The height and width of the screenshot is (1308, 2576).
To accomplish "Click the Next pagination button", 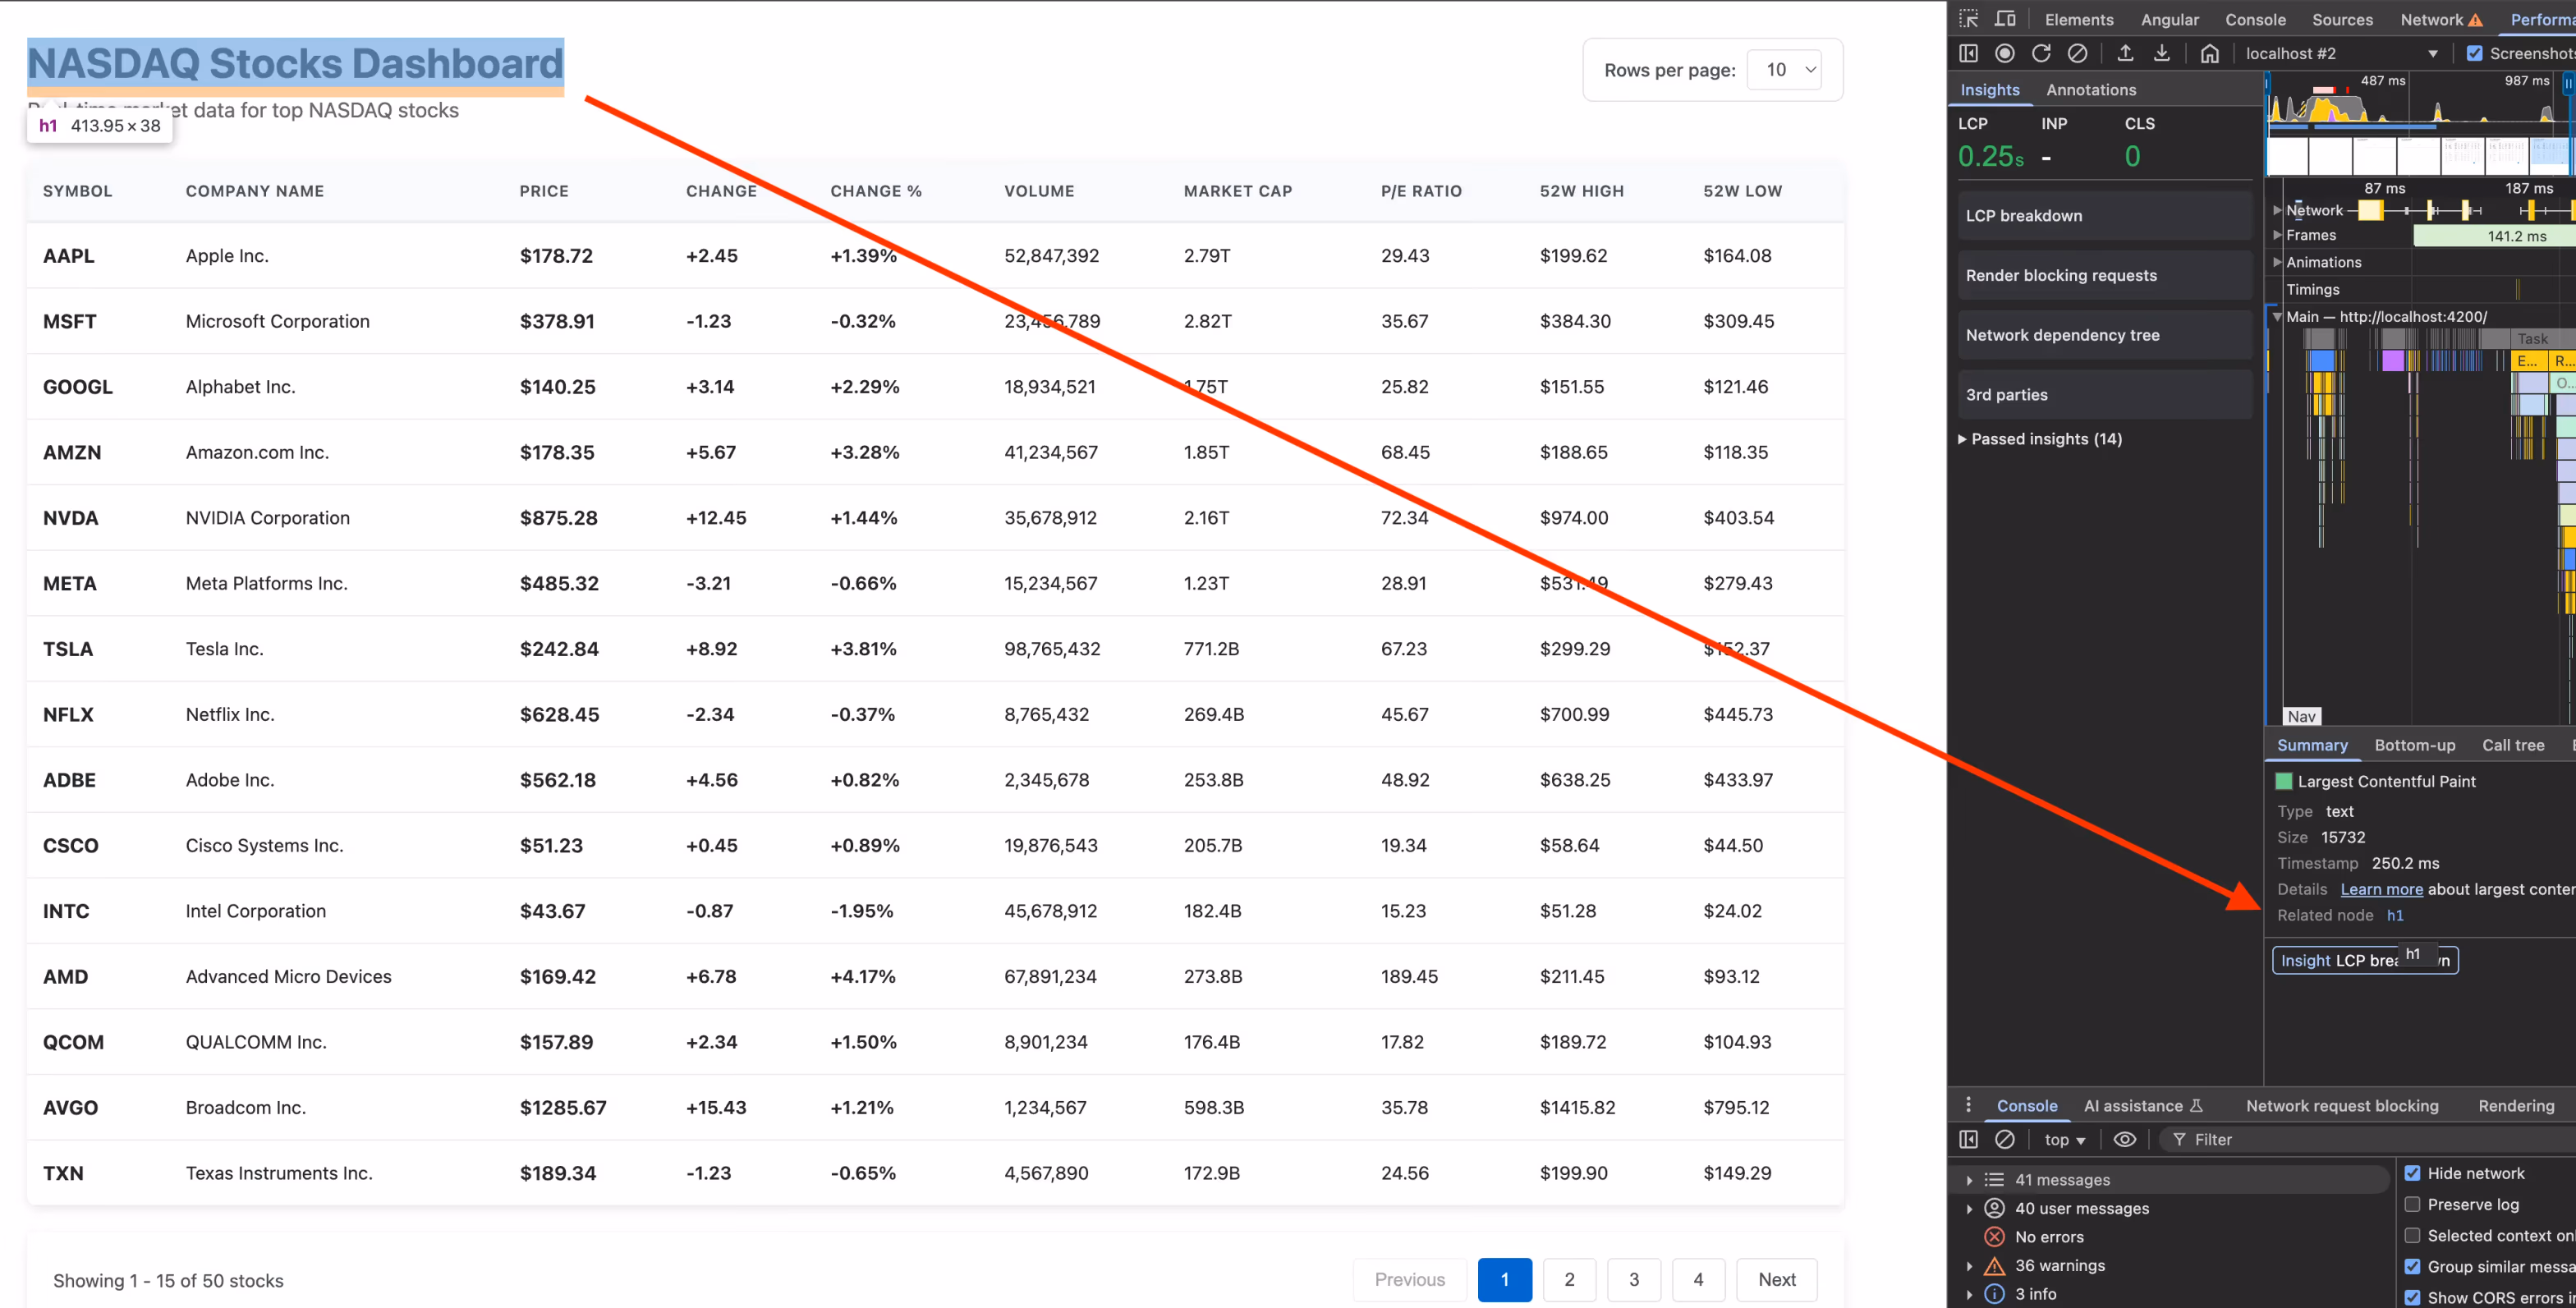I will [1776, 1279].
